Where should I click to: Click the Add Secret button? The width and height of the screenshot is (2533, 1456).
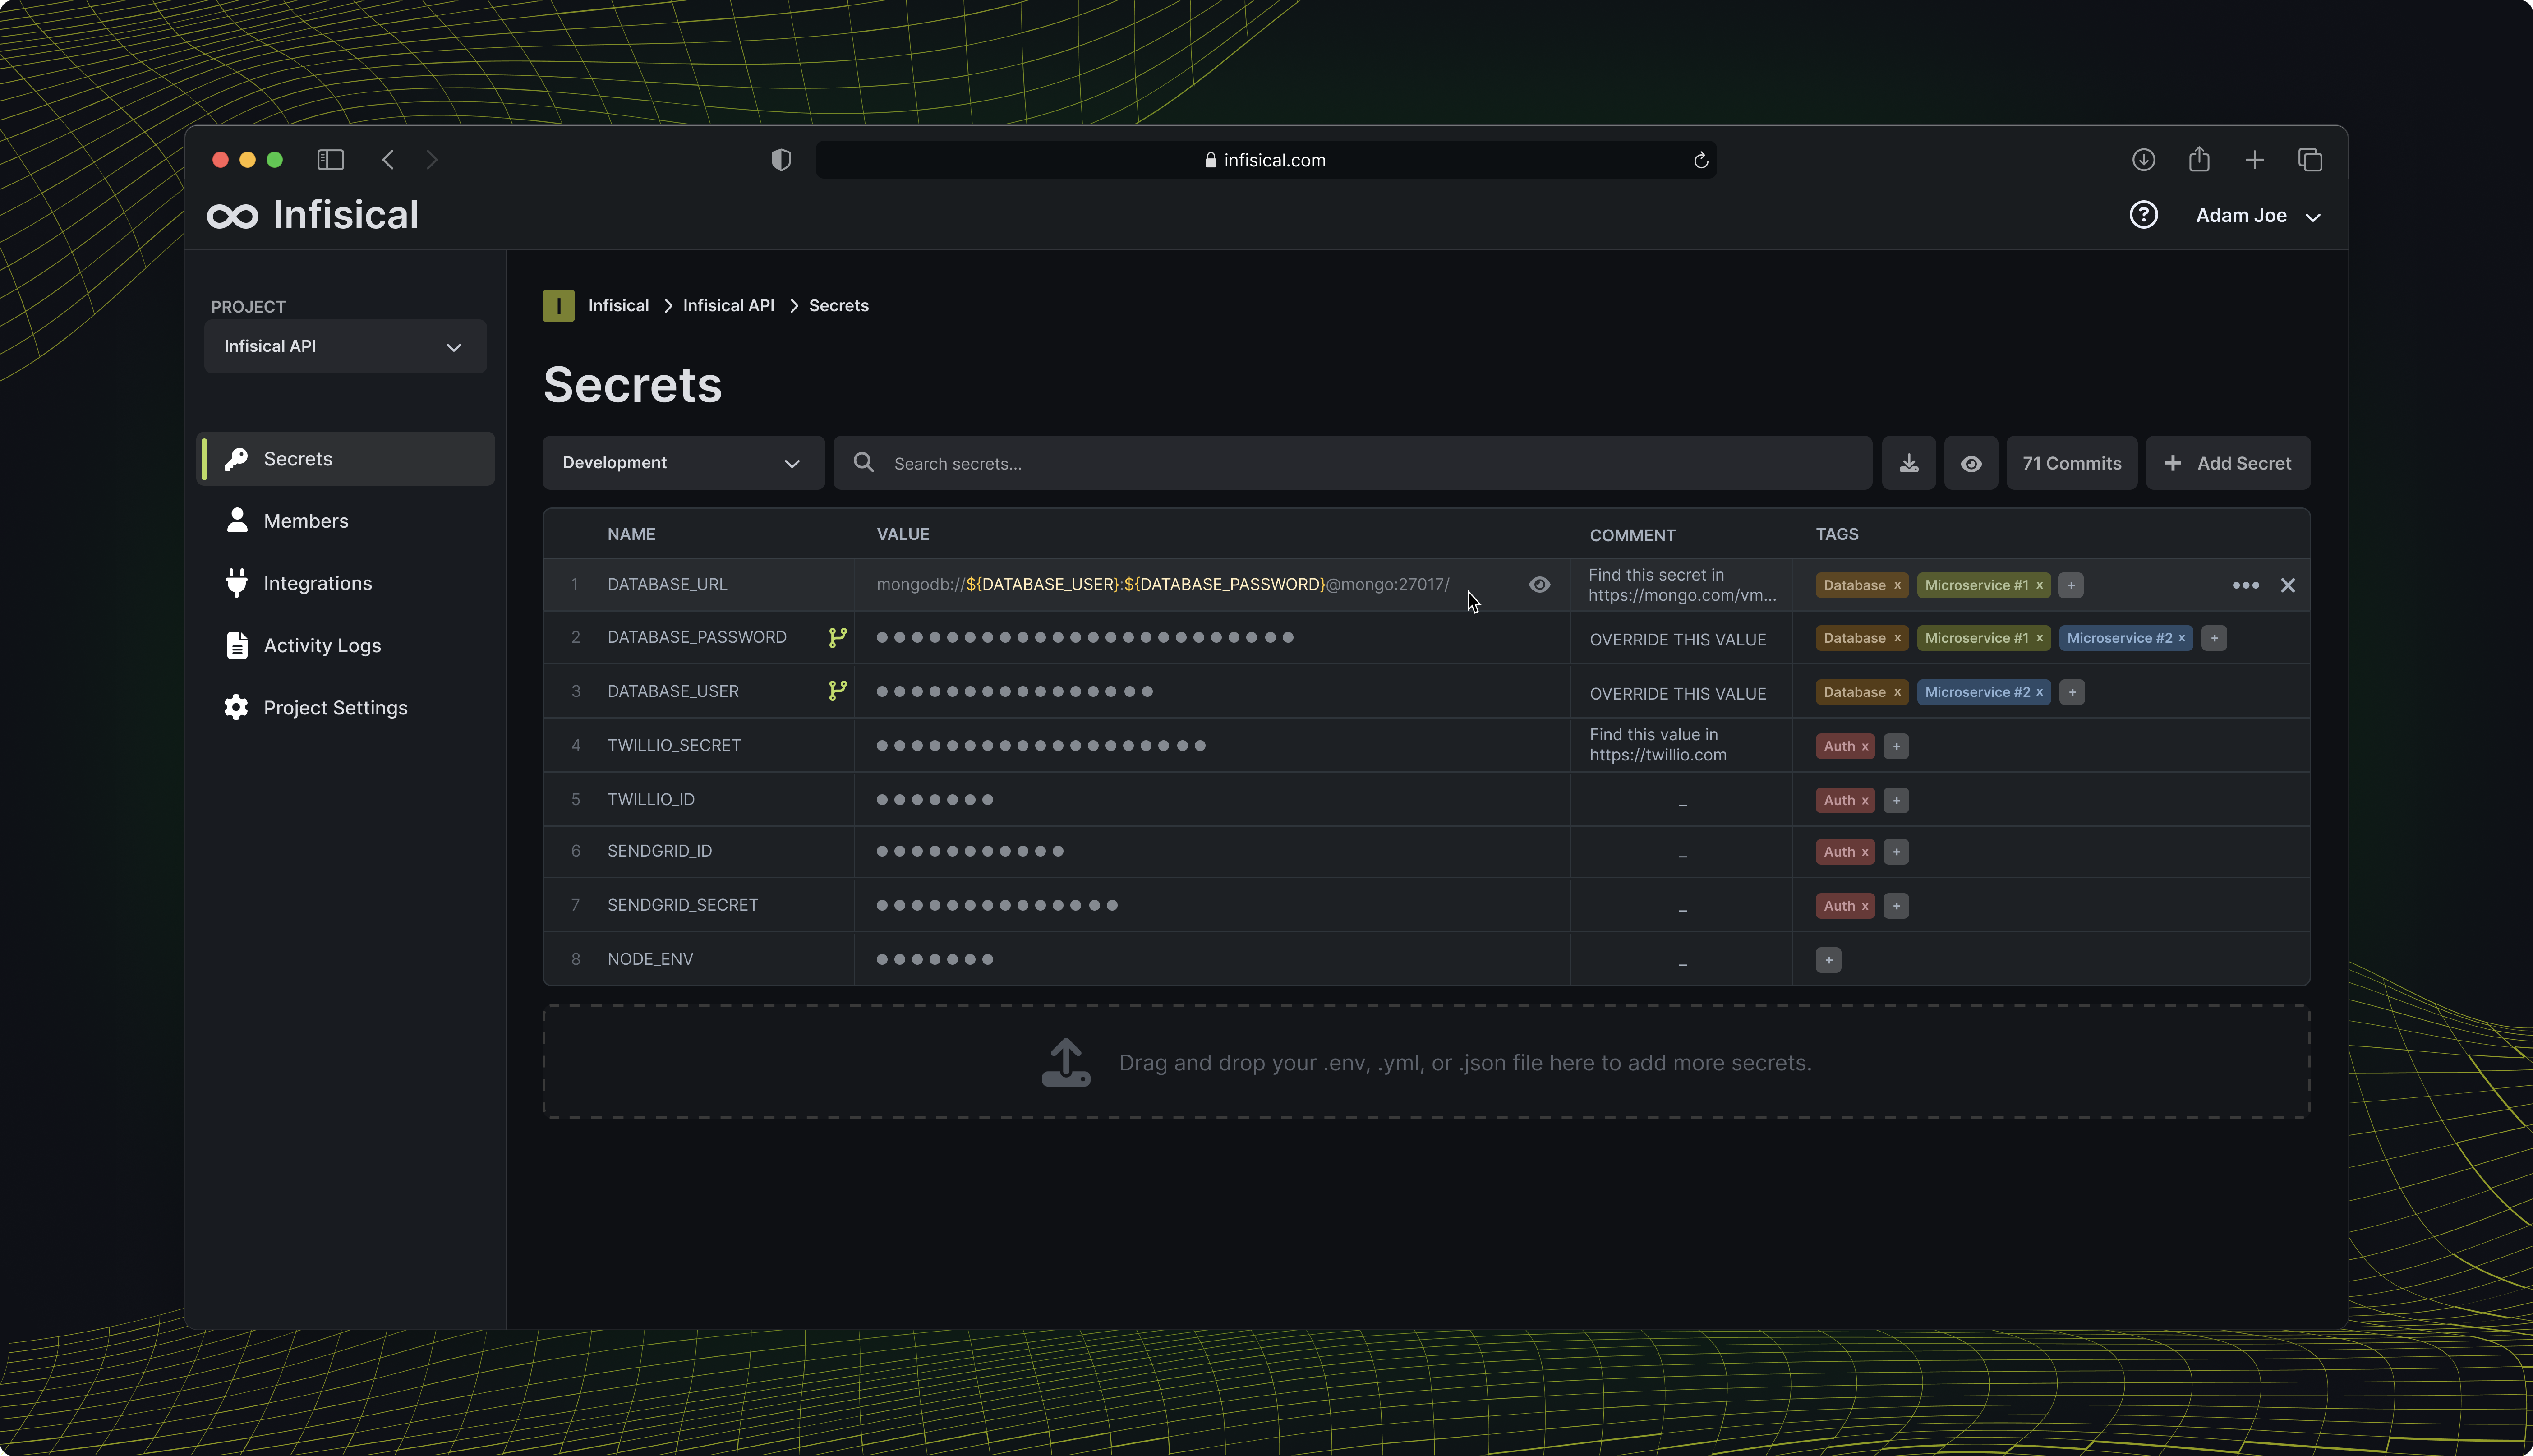[x=2227, y=463]
